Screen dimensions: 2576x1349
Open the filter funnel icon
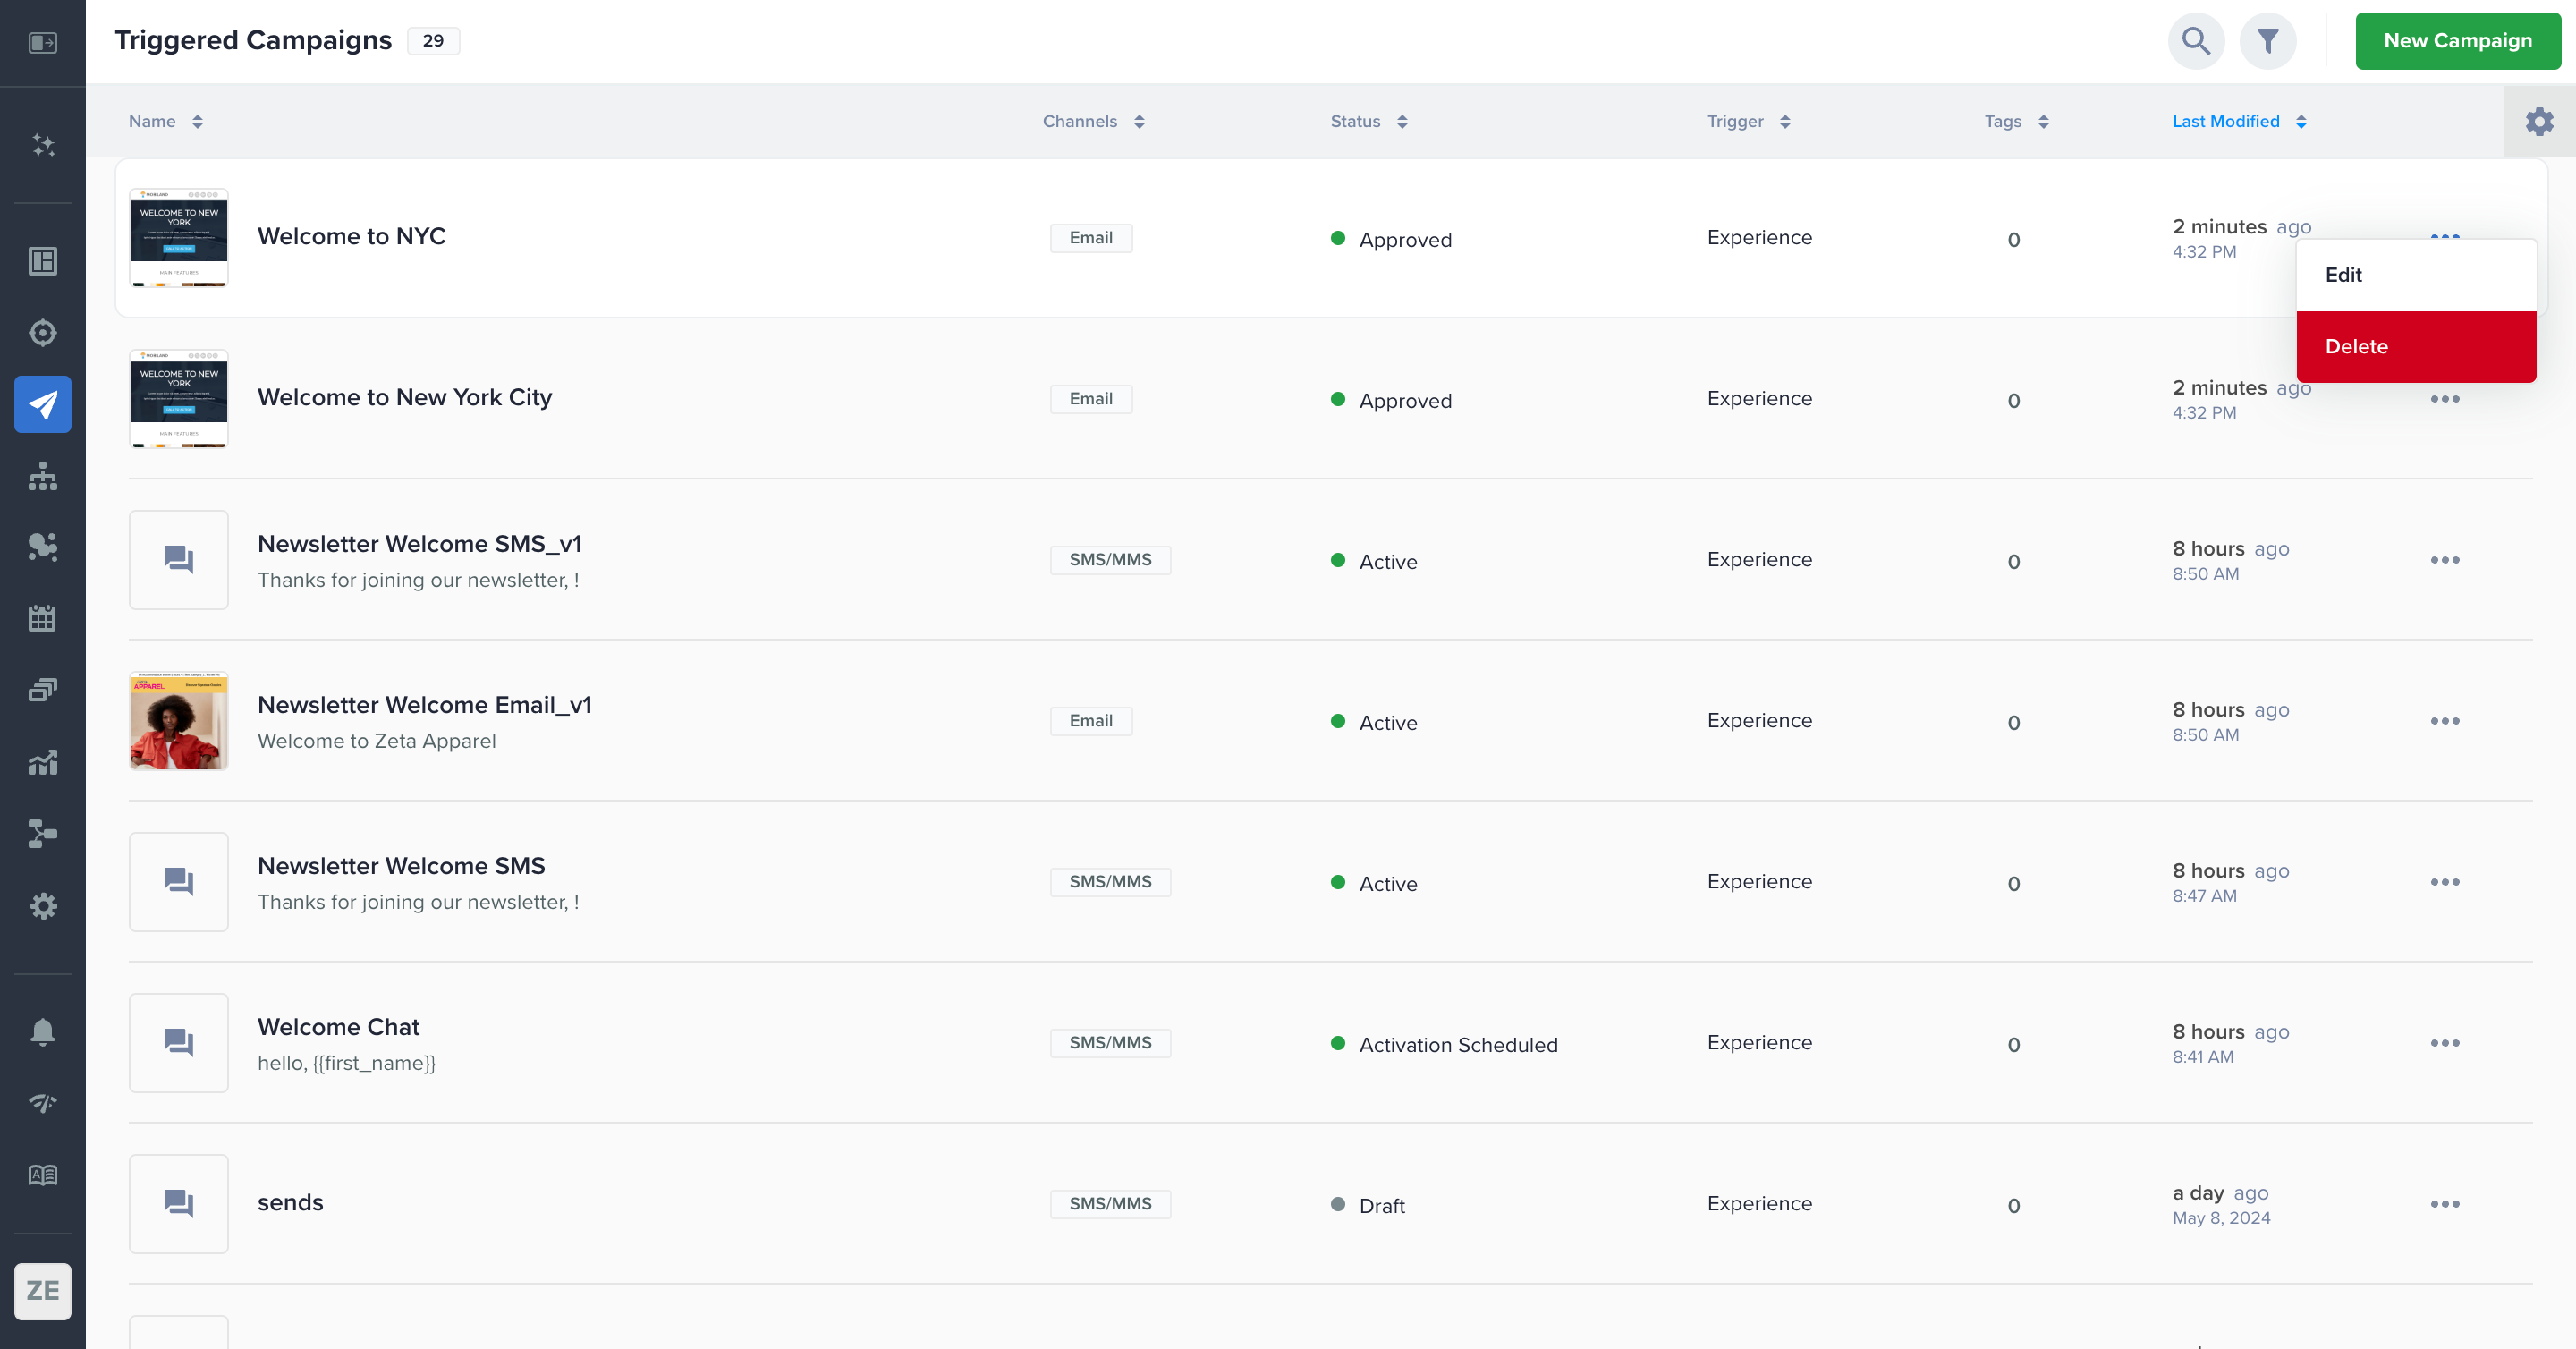2267,41
